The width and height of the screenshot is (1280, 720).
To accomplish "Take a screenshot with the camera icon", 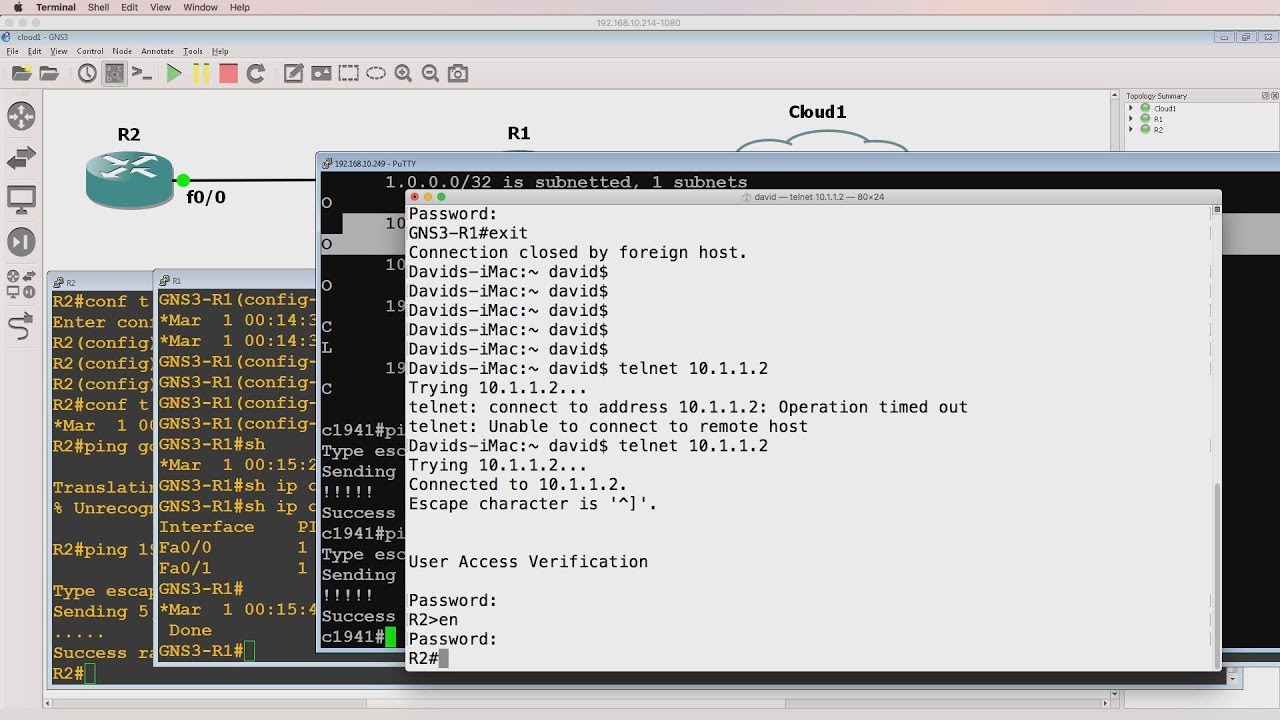I will point(458,73).
